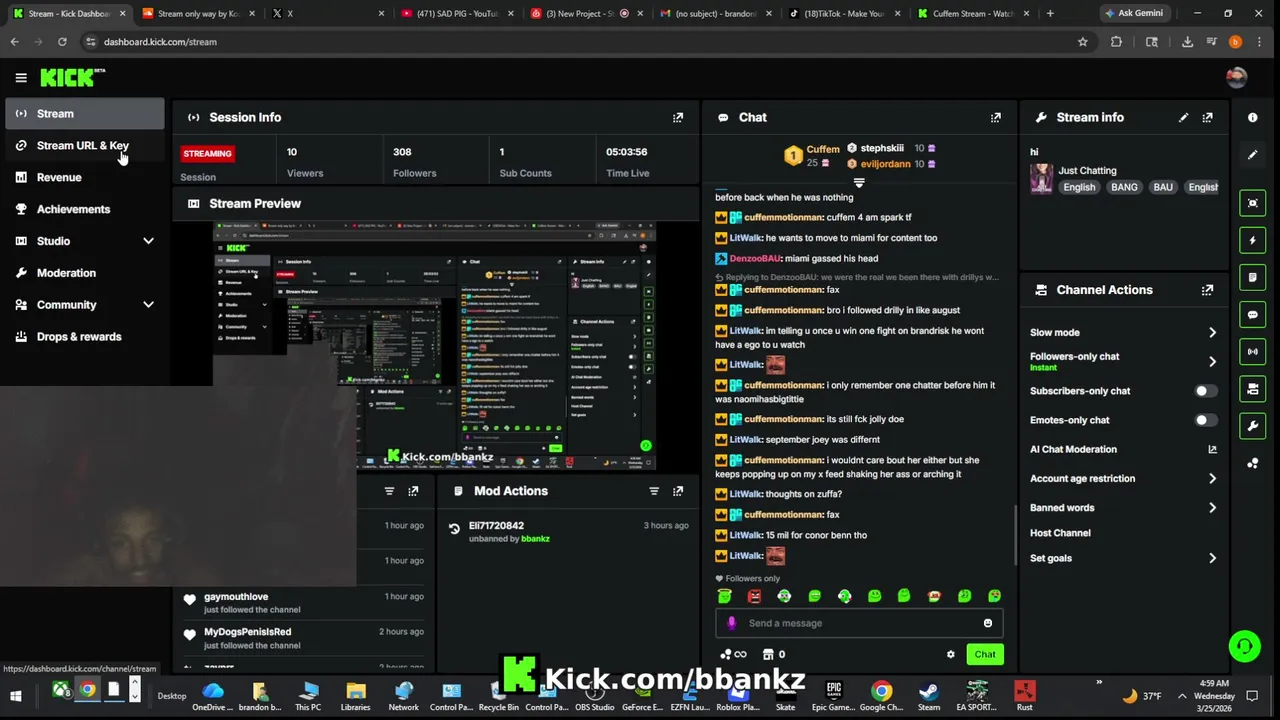Collapse the chat leaderboard arrow
This screenshot has height=720, width=1280.
(x=858, y=183)
